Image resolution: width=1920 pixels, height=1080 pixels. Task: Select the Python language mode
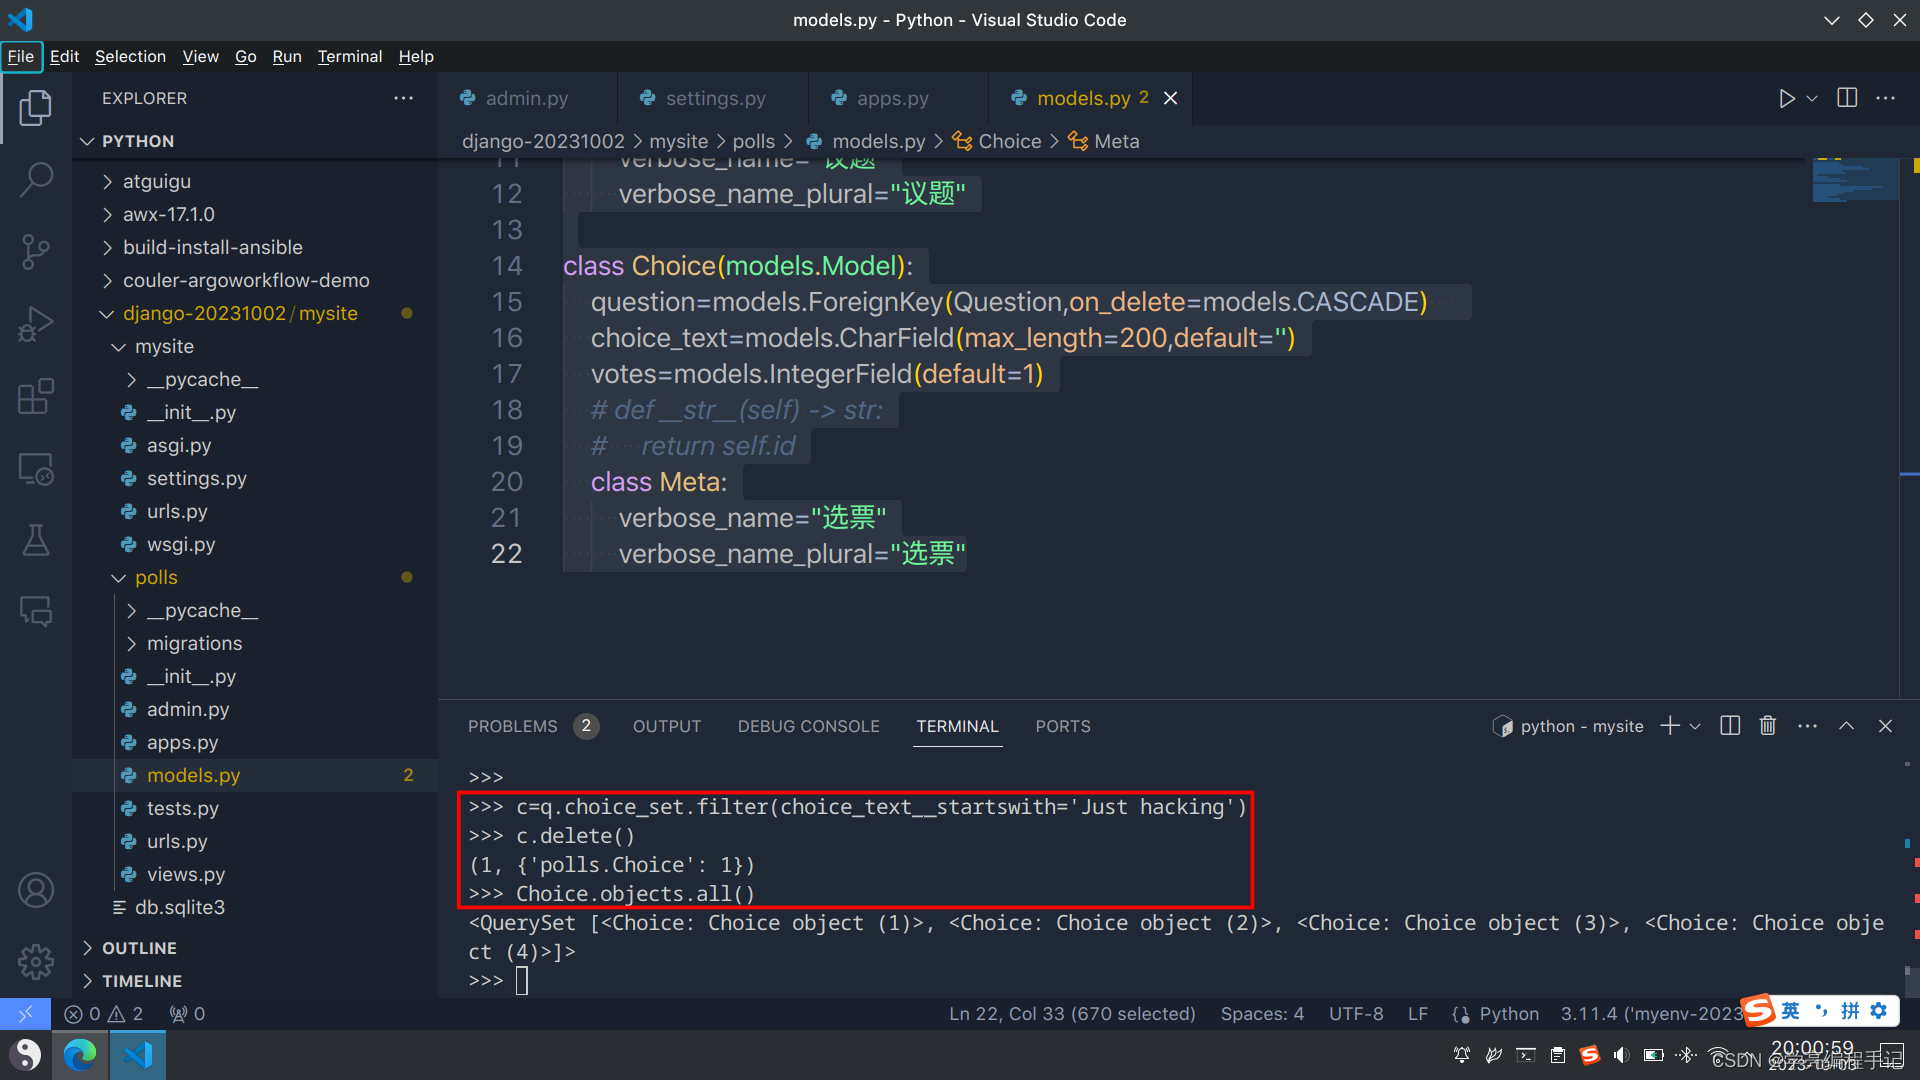tap(1509, 1014)
